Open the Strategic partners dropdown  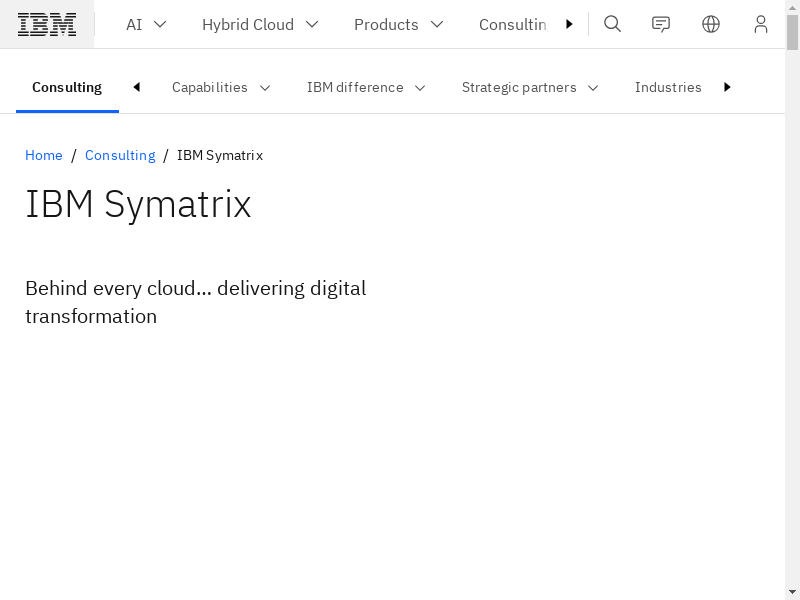tap(530, 87)
